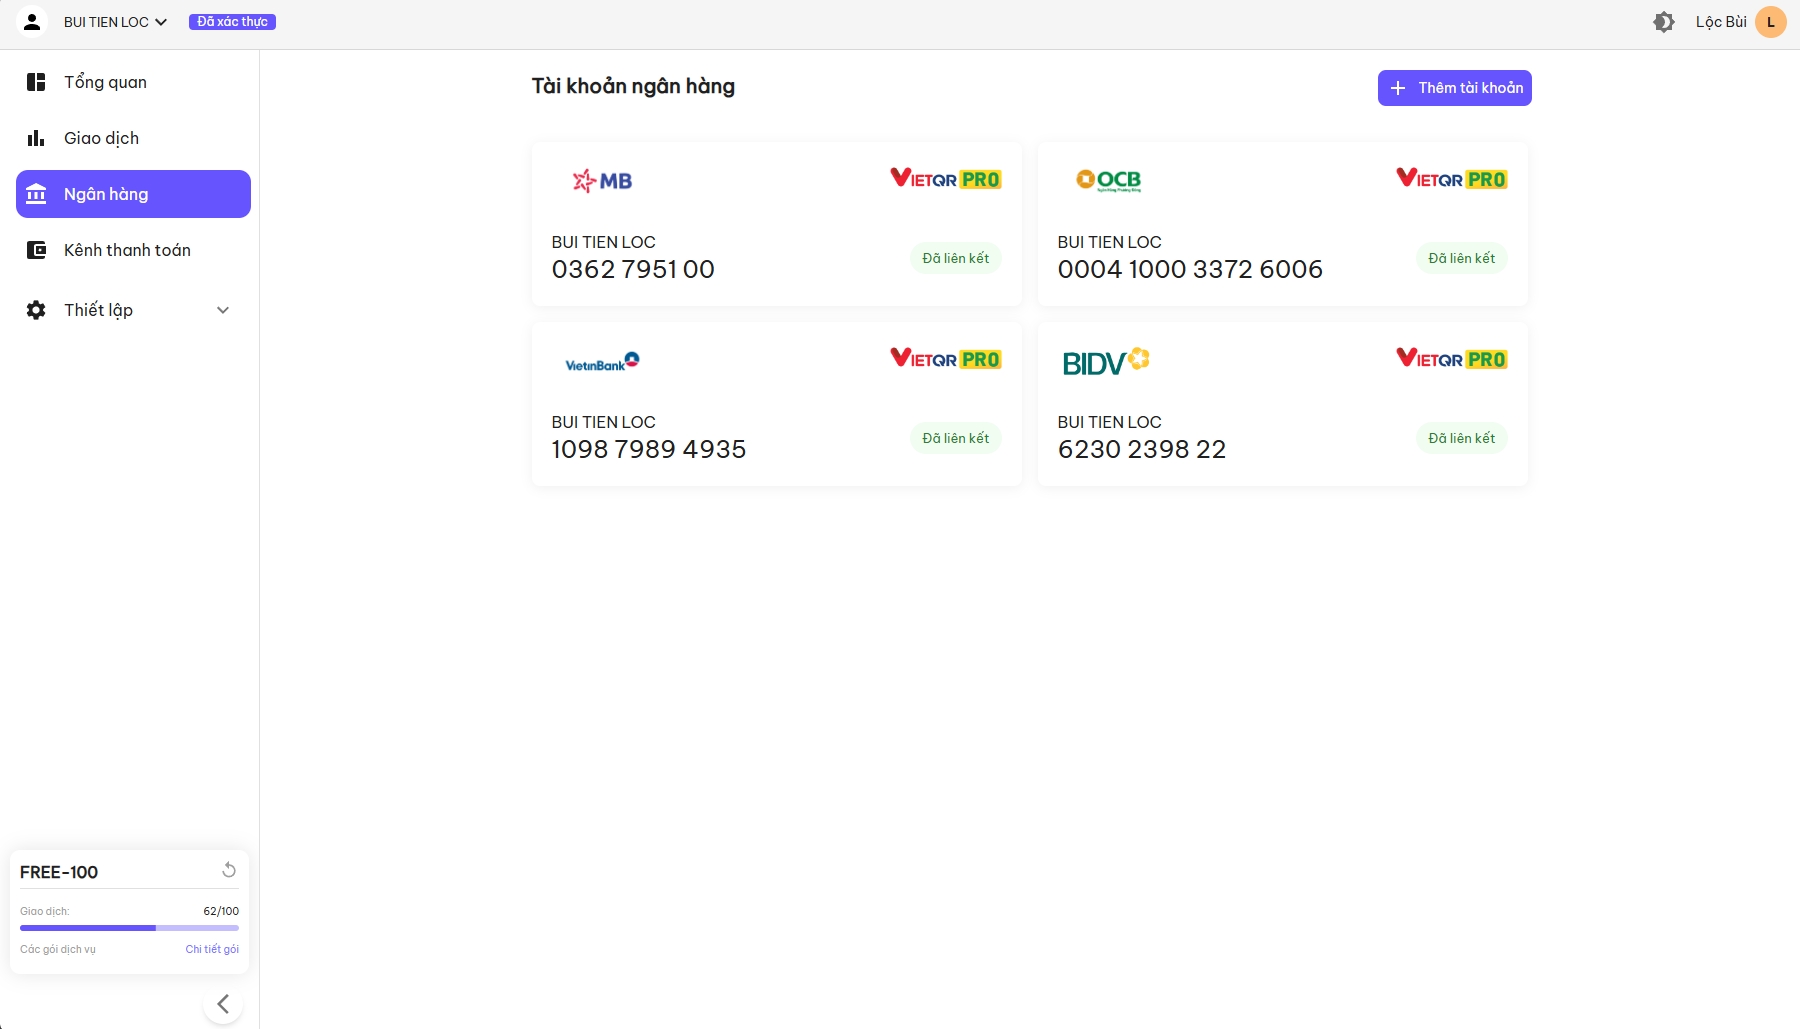
Task: Click the refresh icon on FREE-100 plan
Action: 229,870
